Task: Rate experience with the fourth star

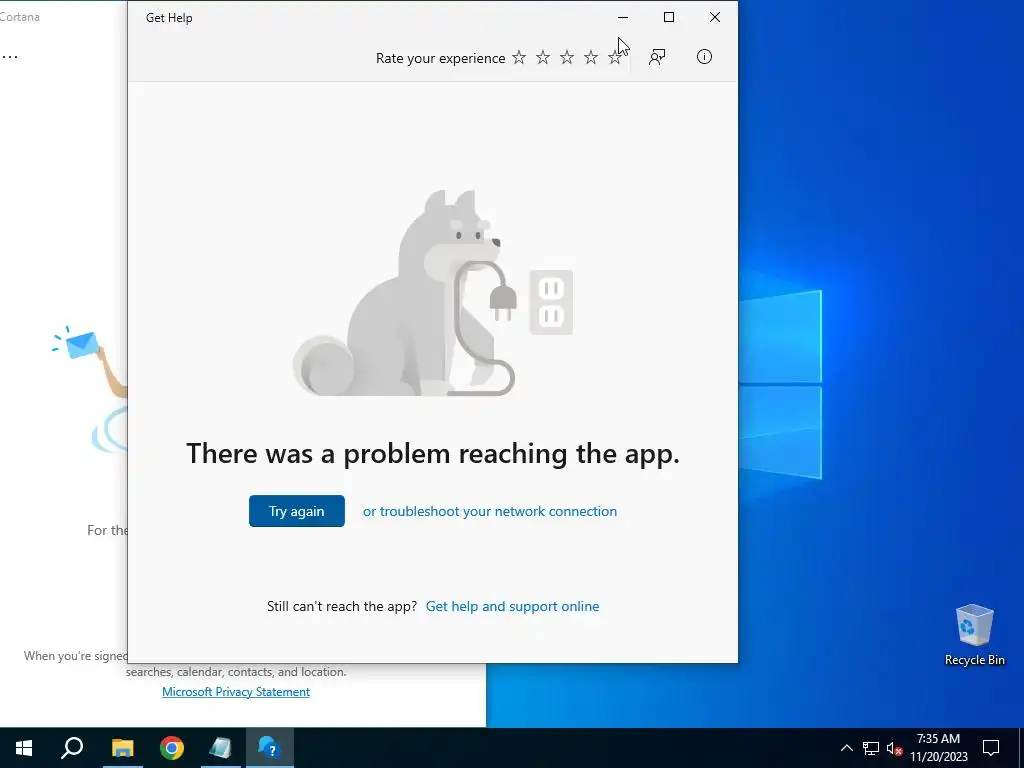Action: [x=591, y=57]
